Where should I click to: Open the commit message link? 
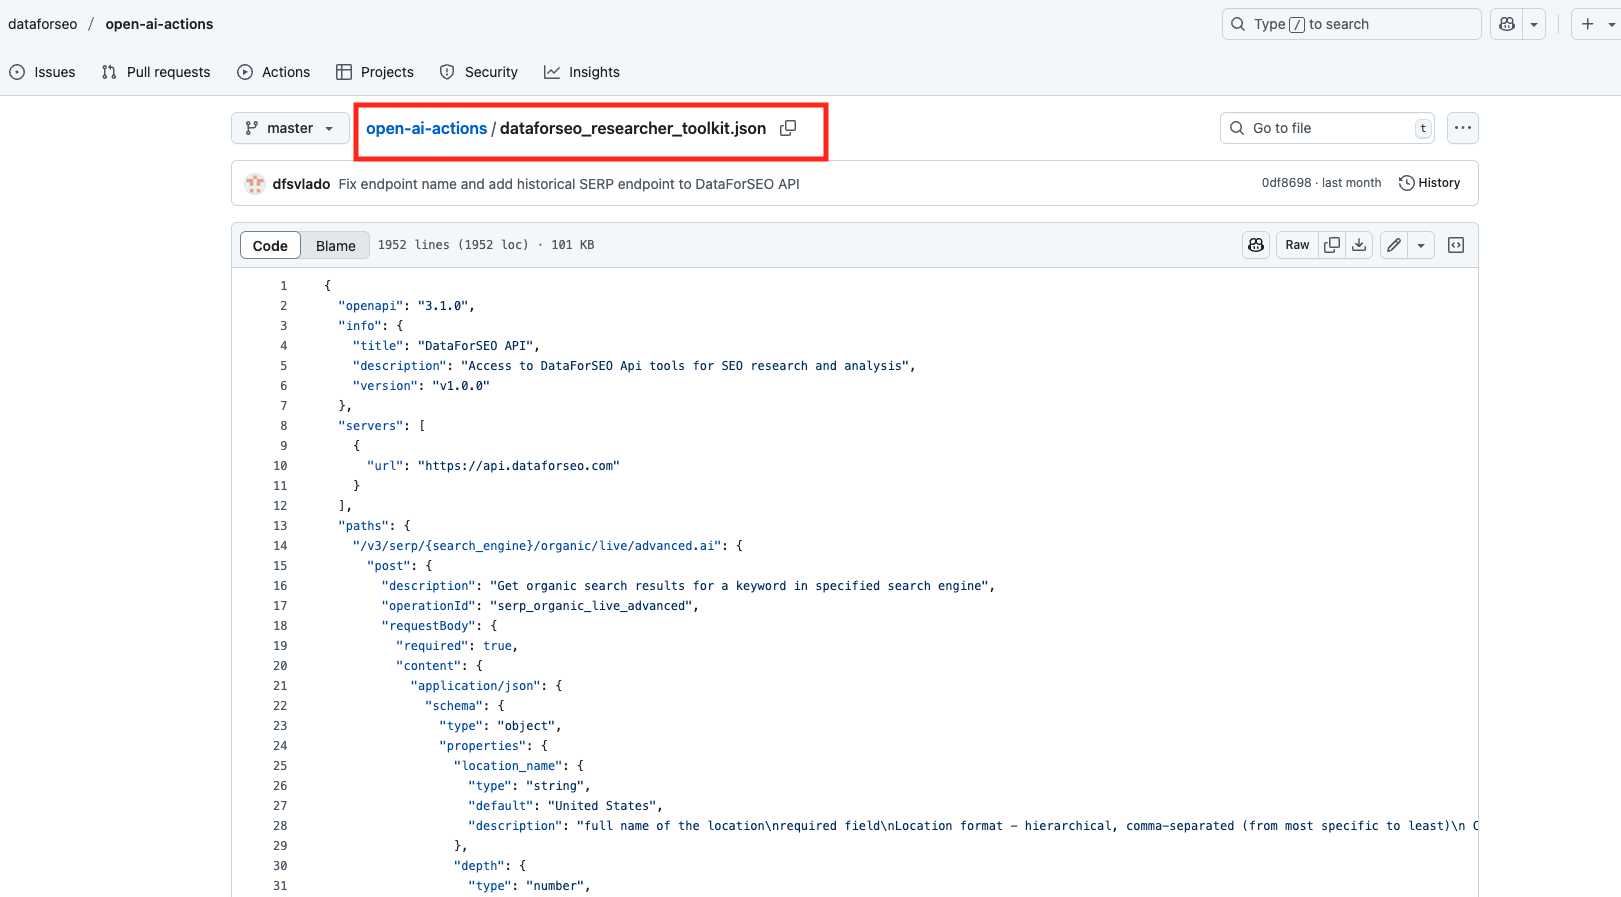tap(569, 184)
